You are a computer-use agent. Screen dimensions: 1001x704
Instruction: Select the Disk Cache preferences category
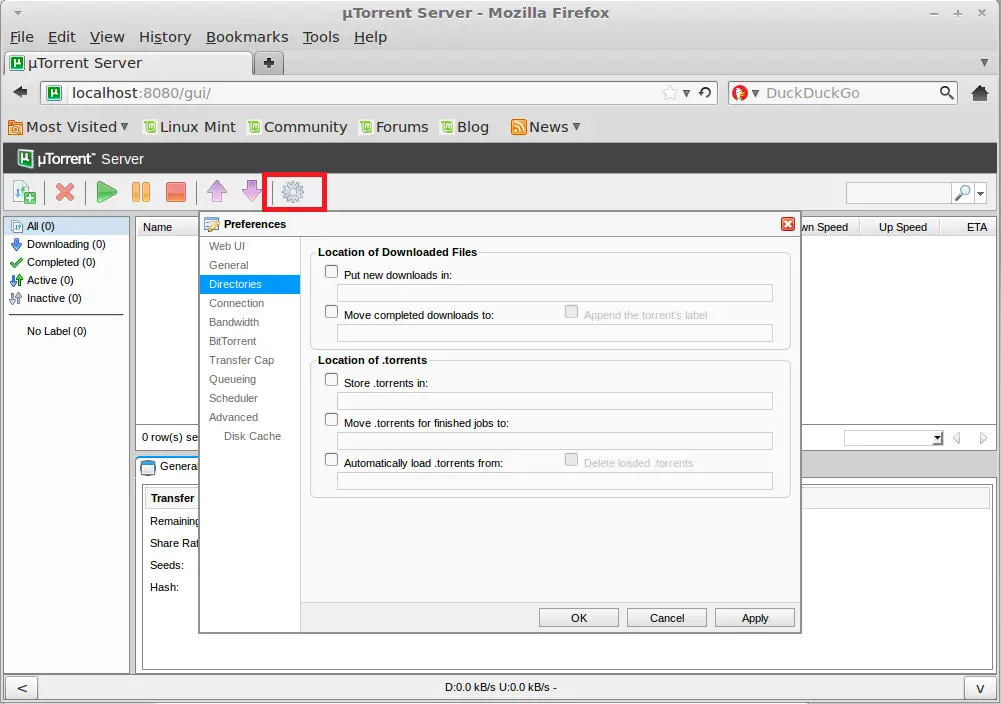click(252, 436)
